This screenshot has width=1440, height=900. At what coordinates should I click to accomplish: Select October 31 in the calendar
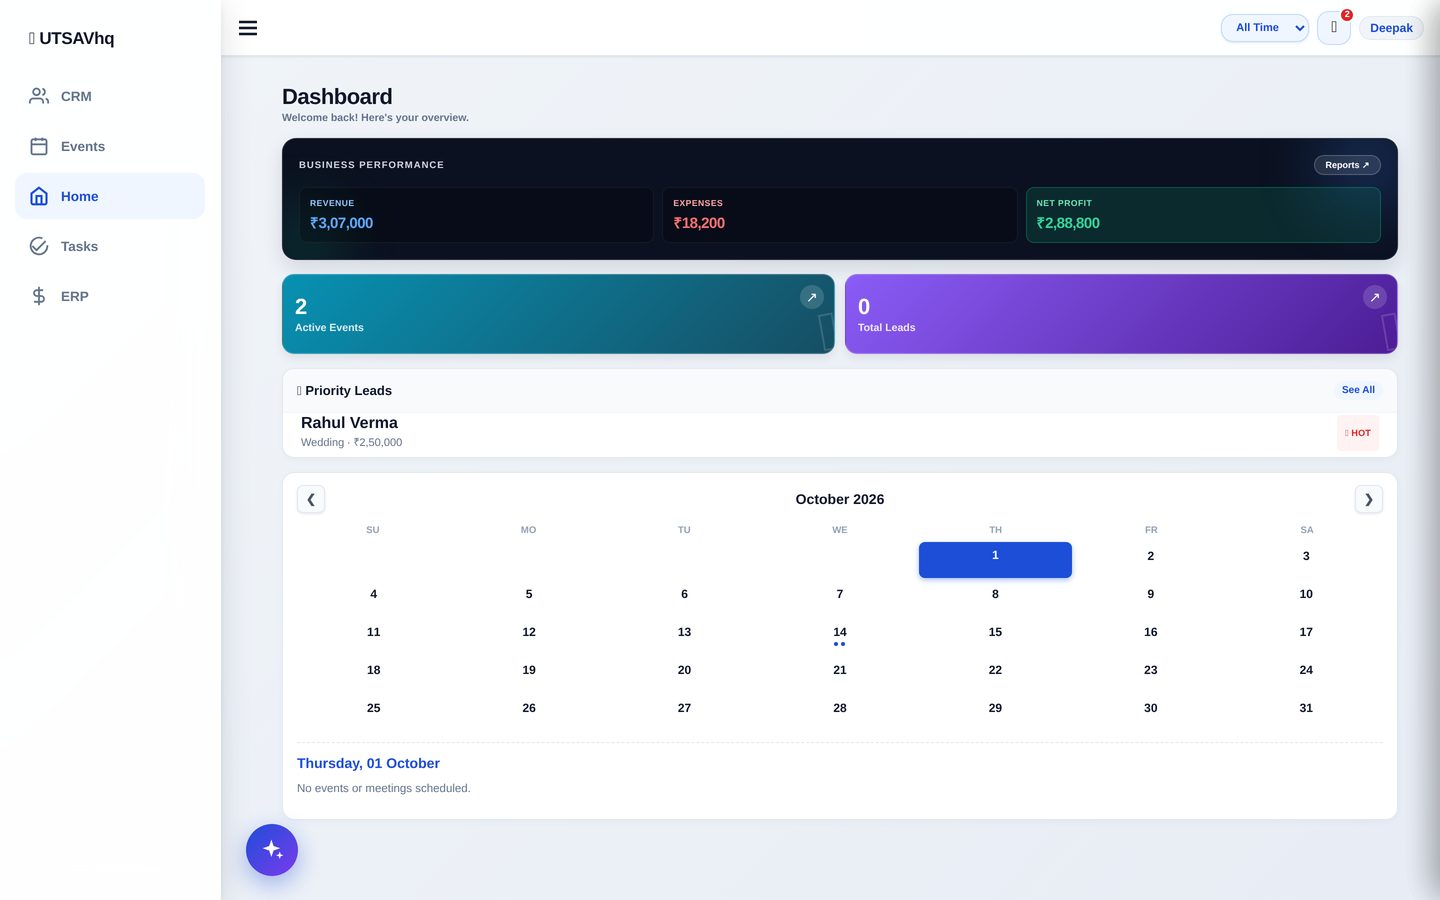(x=1306, y=708)
